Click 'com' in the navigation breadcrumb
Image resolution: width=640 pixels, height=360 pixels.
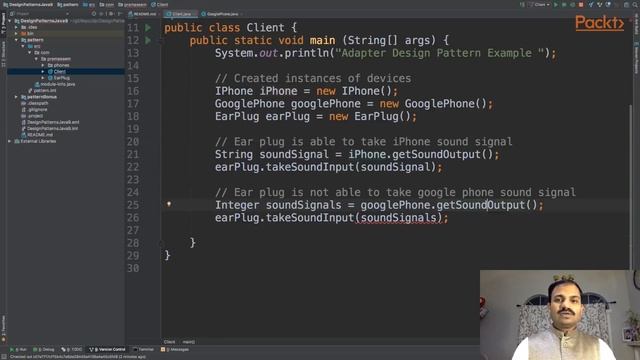(107, 5)
